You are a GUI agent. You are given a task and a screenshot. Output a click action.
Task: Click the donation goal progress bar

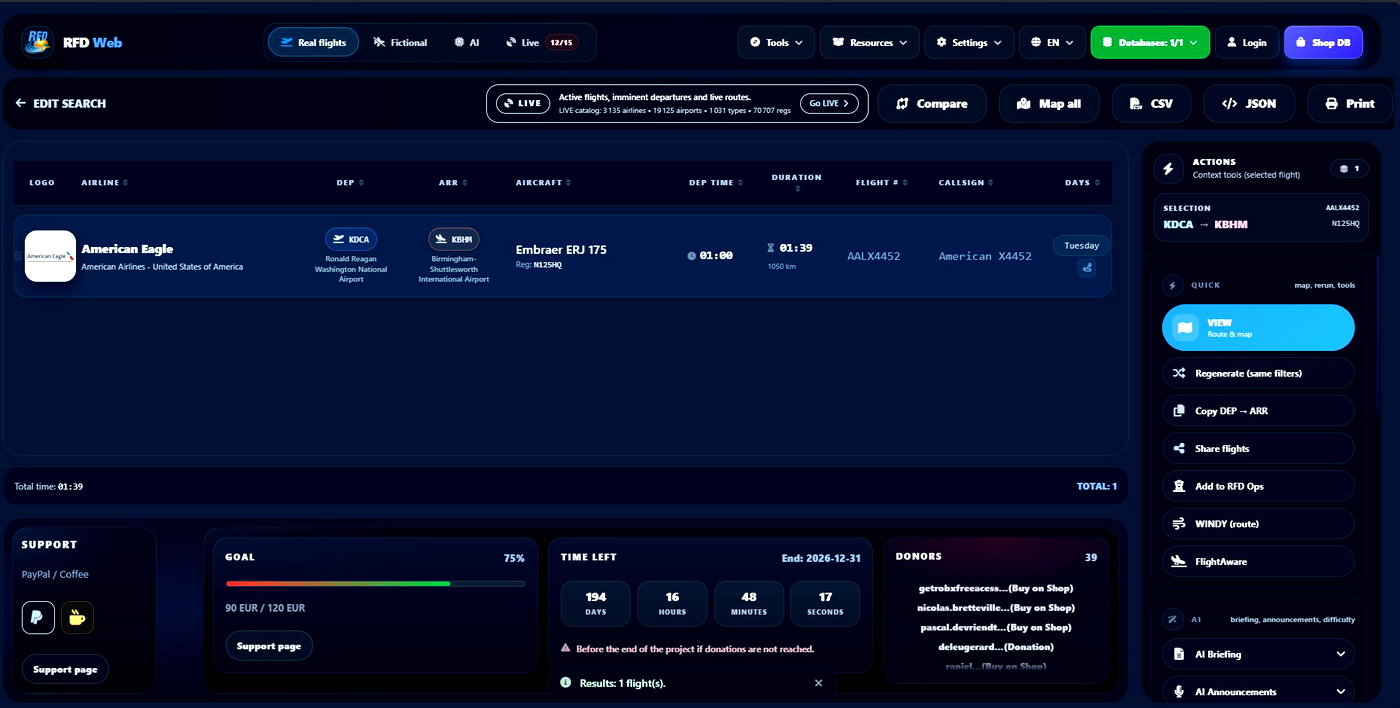point(375,583)
